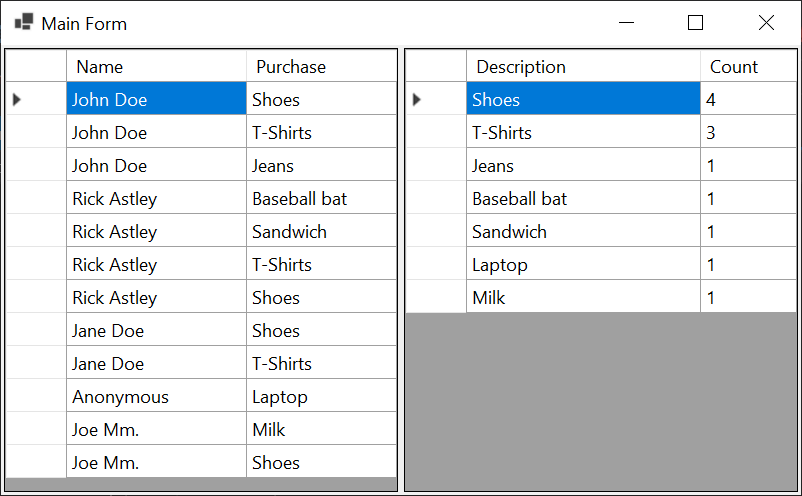Image resolution: width=802 pixels, height=496 pixels.
Task: Select Rick Astley's T-Shirts purchase cell
Action: (321, 264)
